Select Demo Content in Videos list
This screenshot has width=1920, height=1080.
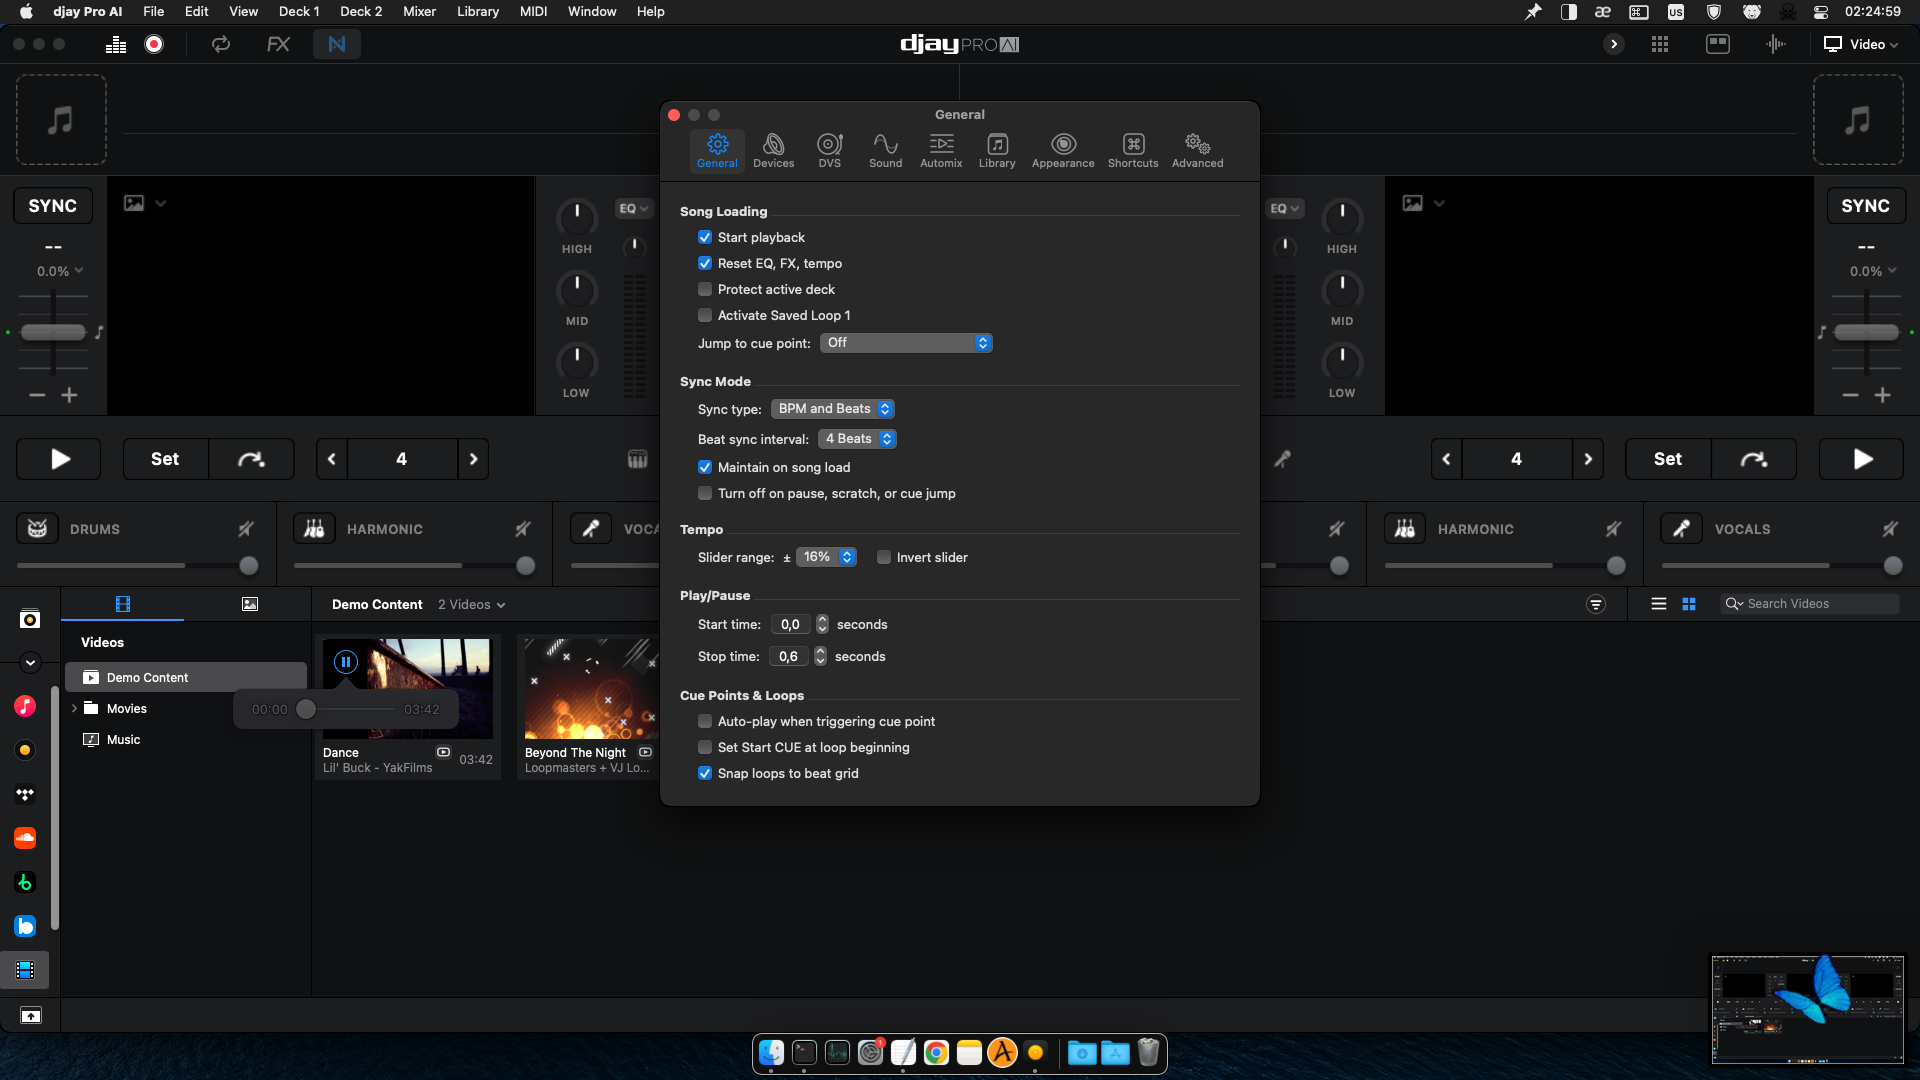tap(186, 677)
